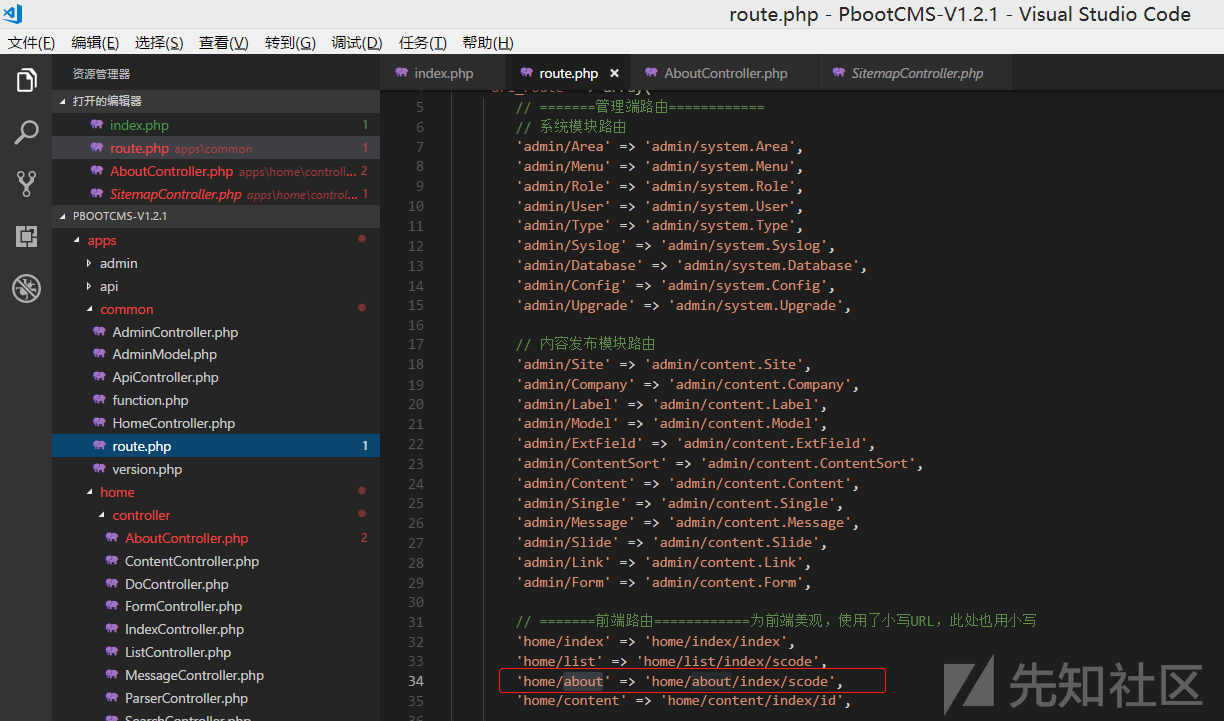
Task: Click PHP file icon beside ParserController.php
Action: click(x=112, y=698)
